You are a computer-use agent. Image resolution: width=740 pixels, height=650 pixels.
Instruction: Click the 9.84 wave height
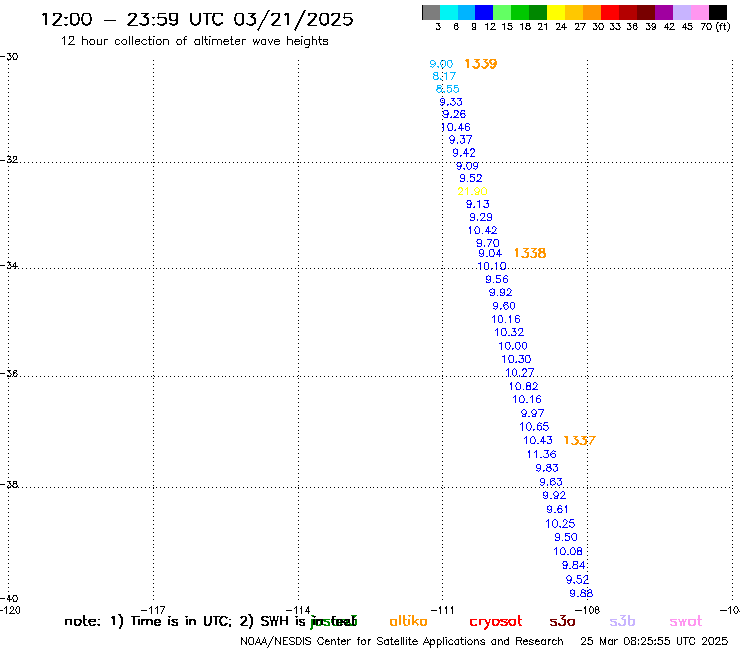pos(573,565)
